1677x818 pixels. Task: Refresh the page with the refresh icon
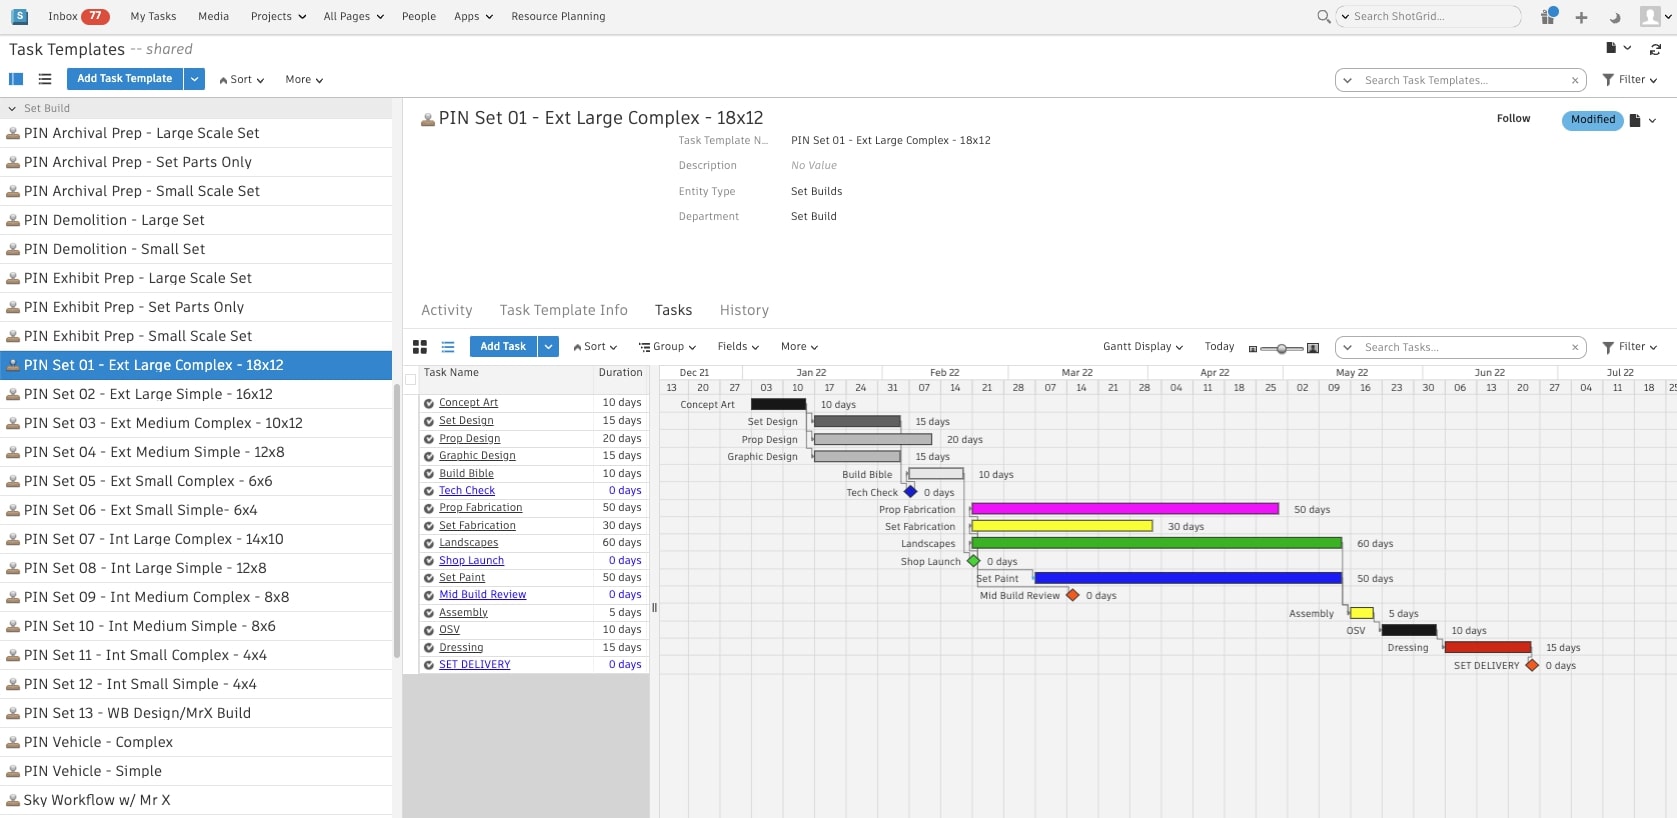pyautogui.click(x=1655, y=49)
